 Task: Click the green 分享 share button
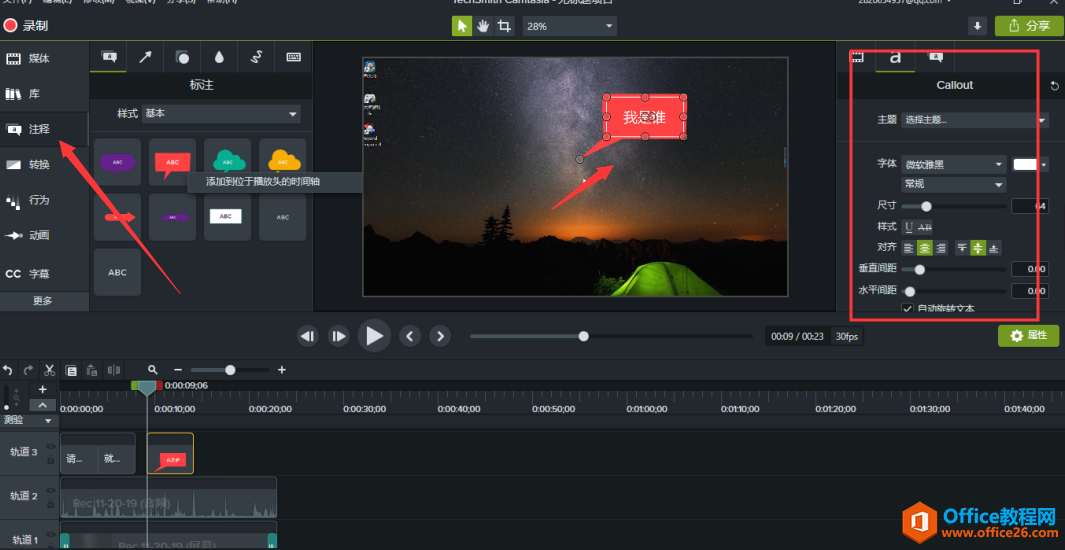point(1029,26)
